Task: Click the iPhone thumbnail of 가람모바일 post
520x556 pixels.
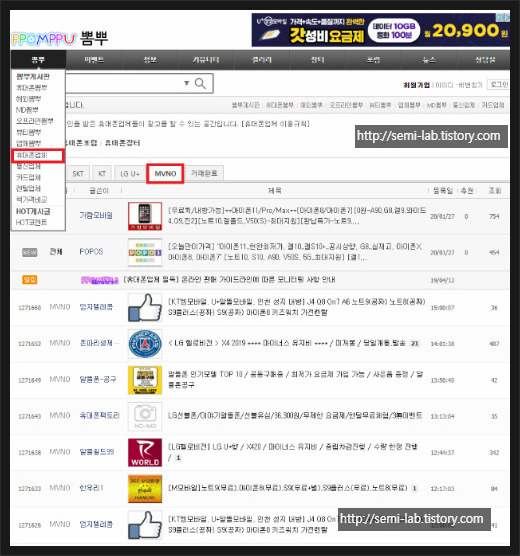Action: pos(145,216)
